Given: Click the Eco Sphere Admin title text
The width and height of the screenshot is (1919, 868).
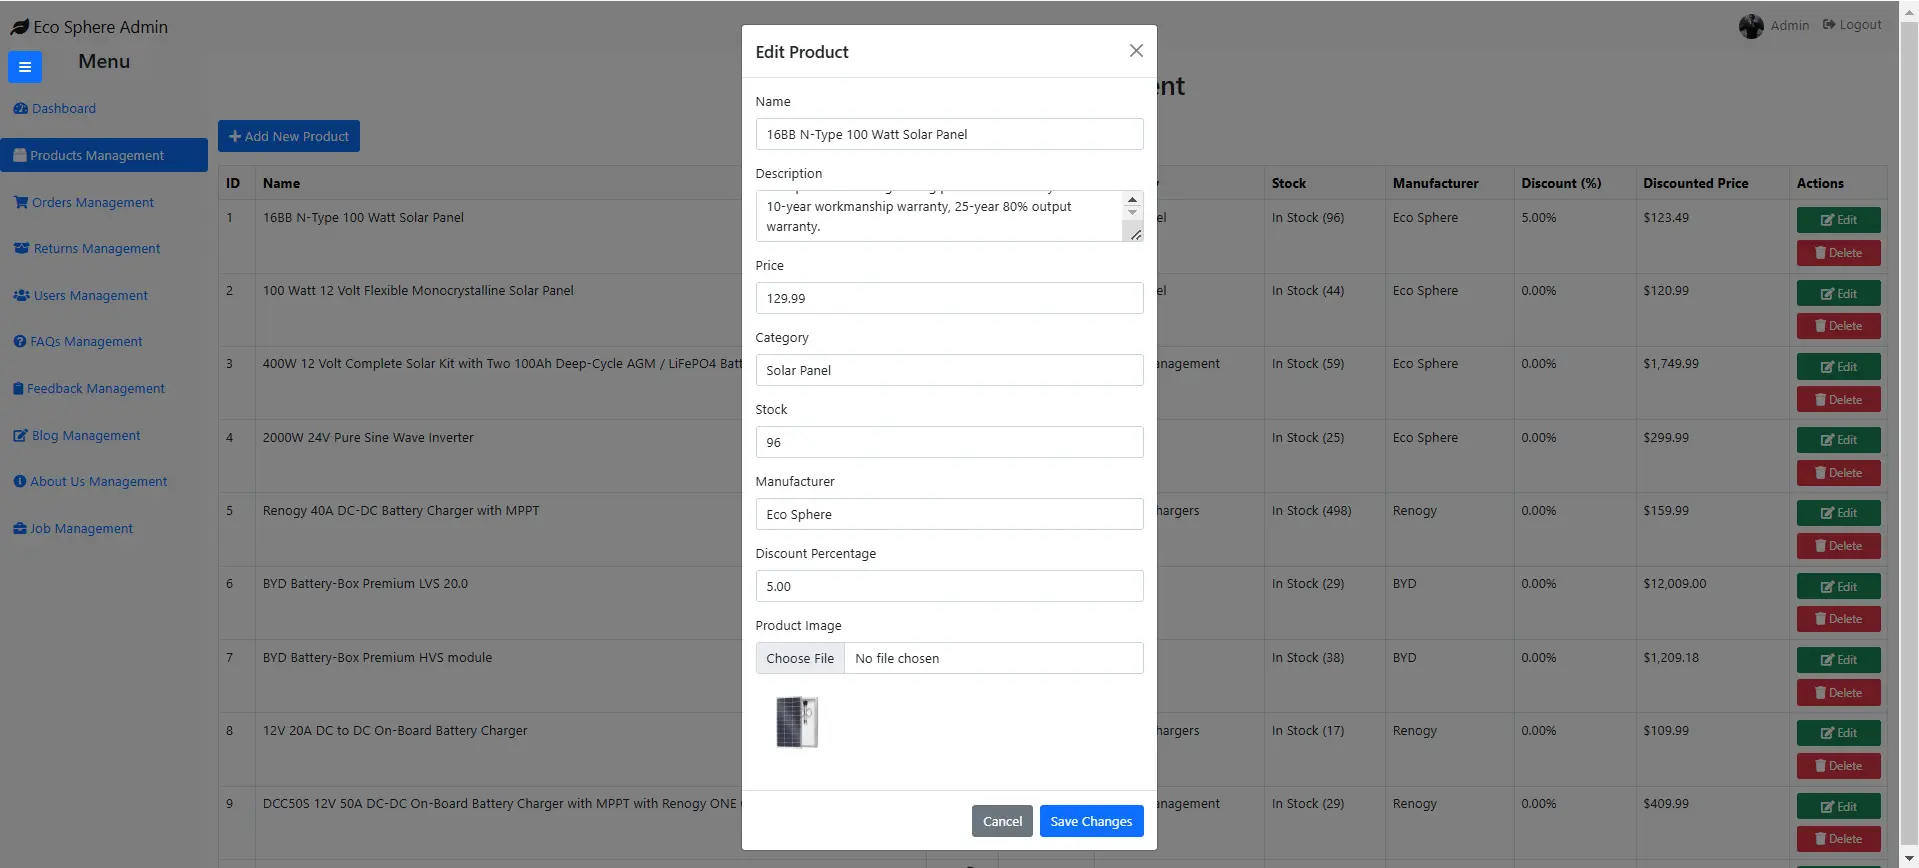Looking at the screenshot, I should click(100, 27).
